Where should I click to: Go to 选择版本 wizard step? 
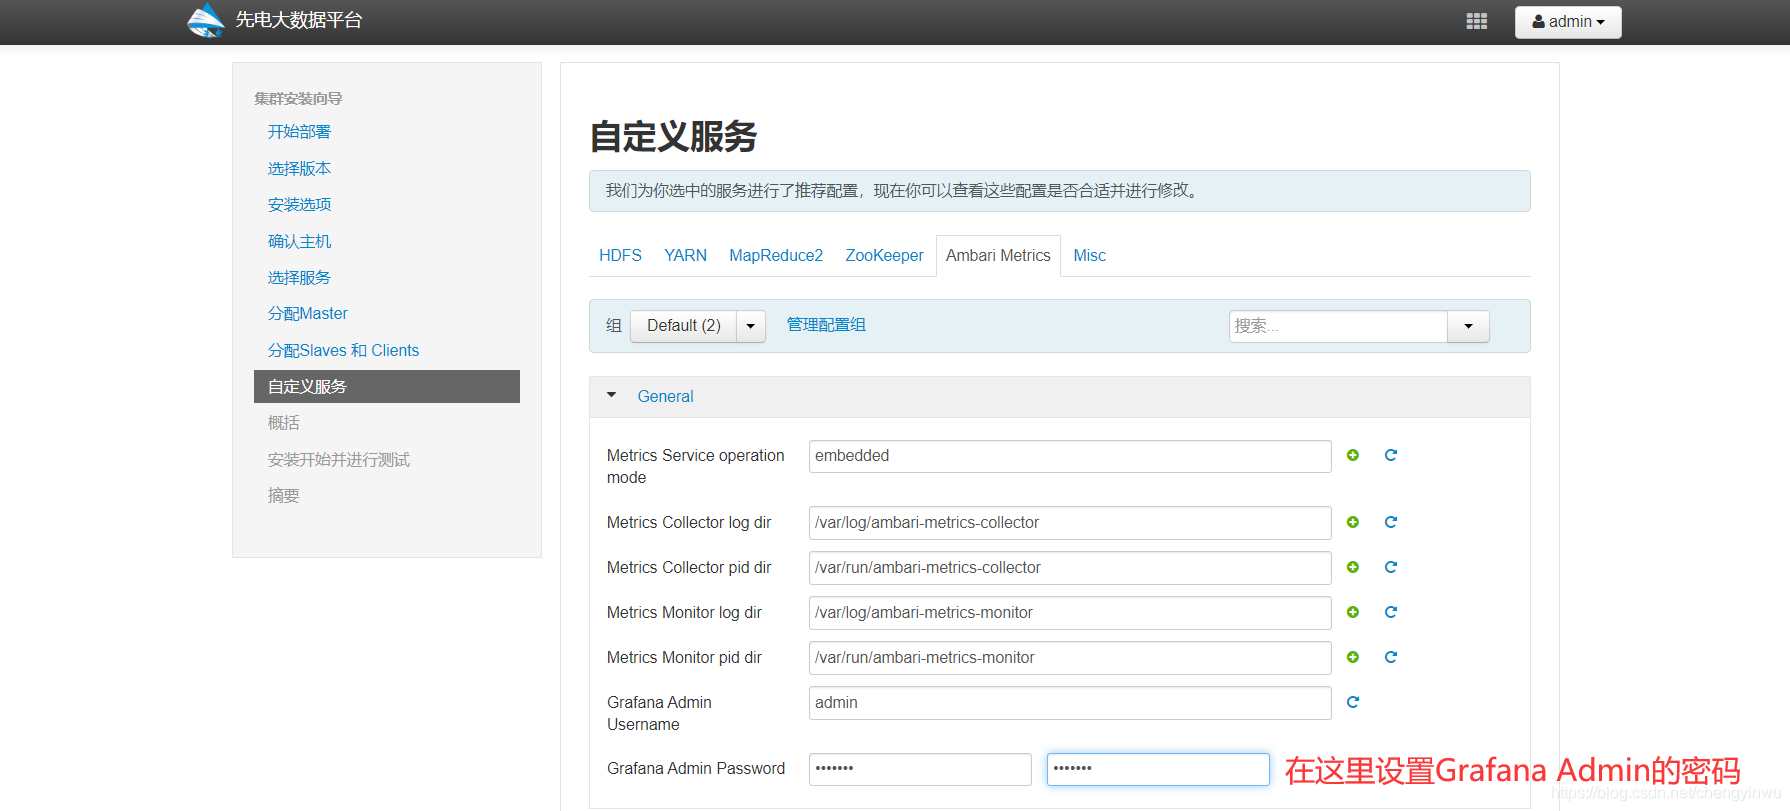299,168
